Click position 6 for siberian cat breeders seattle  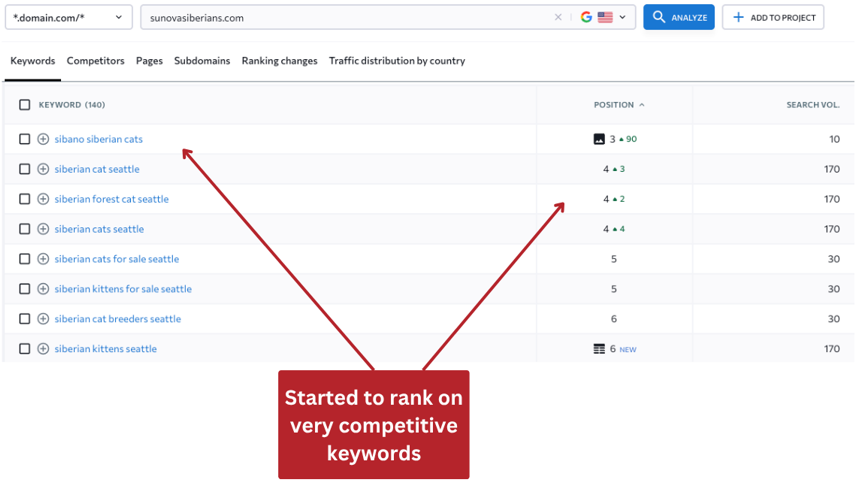[x=614, y=319]
